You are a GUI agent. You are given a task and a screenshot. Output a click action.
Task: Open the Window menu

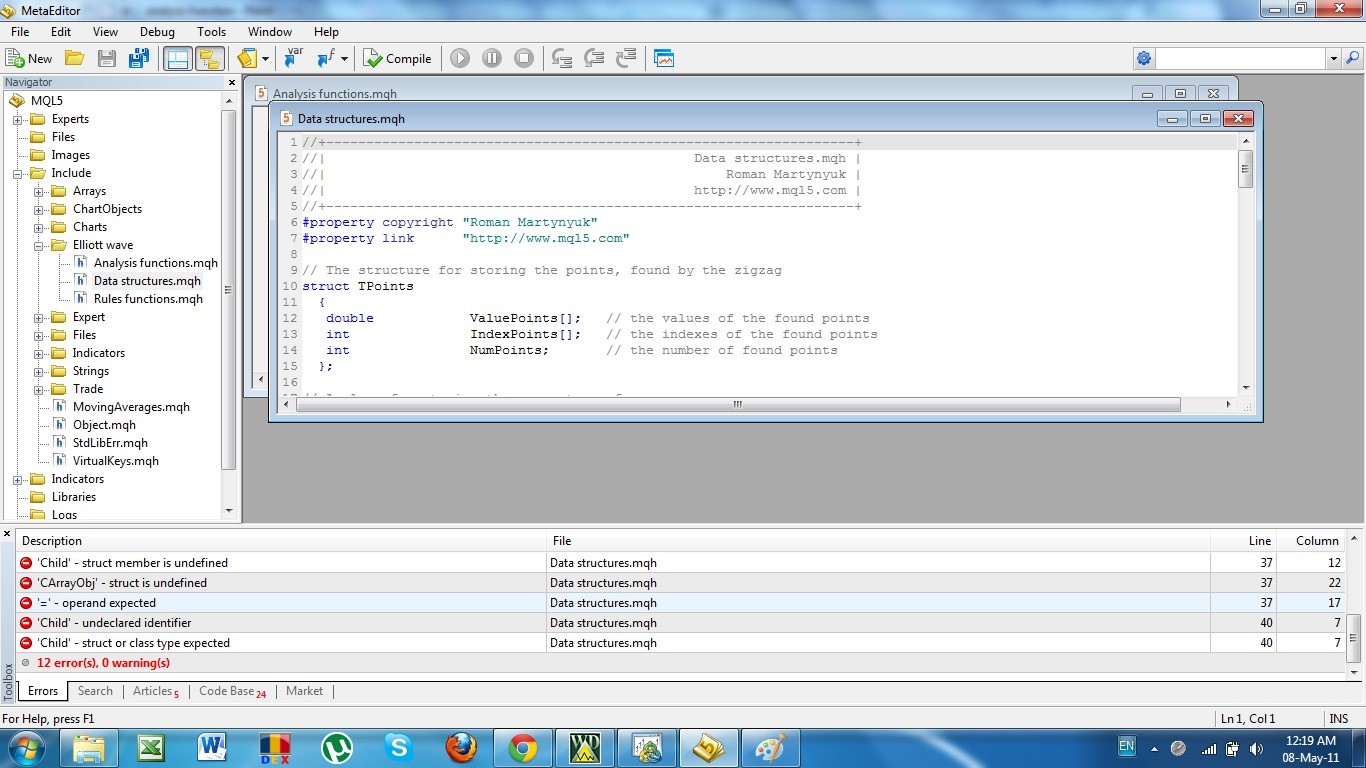(x=270, y=32)
